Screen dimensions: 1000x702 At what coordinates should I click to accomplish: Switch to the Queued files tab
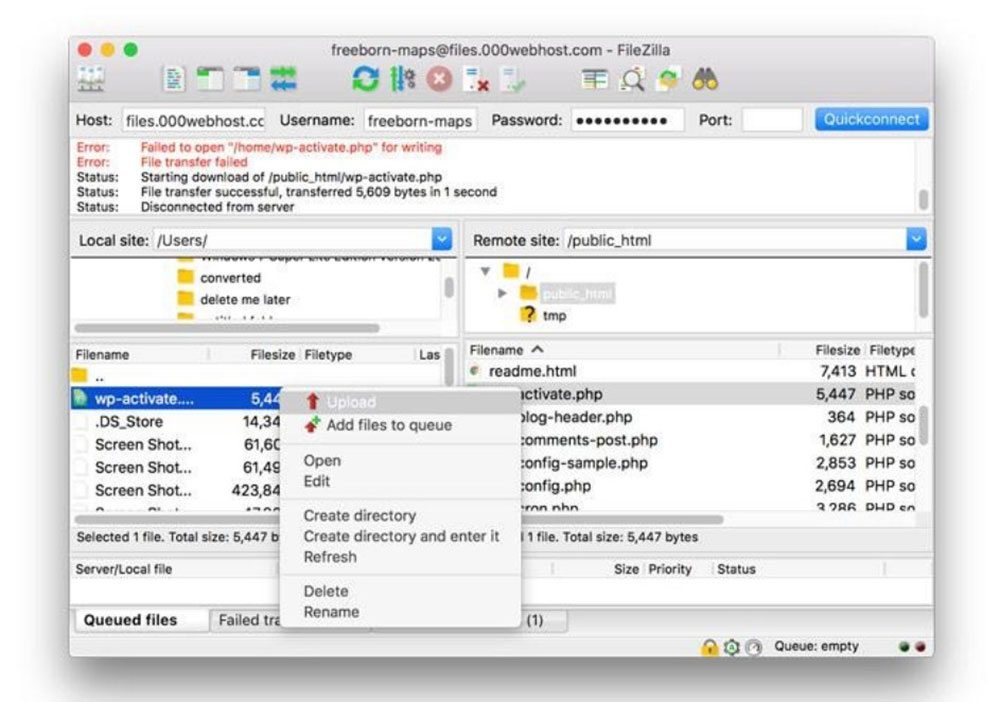coord(130,620)
